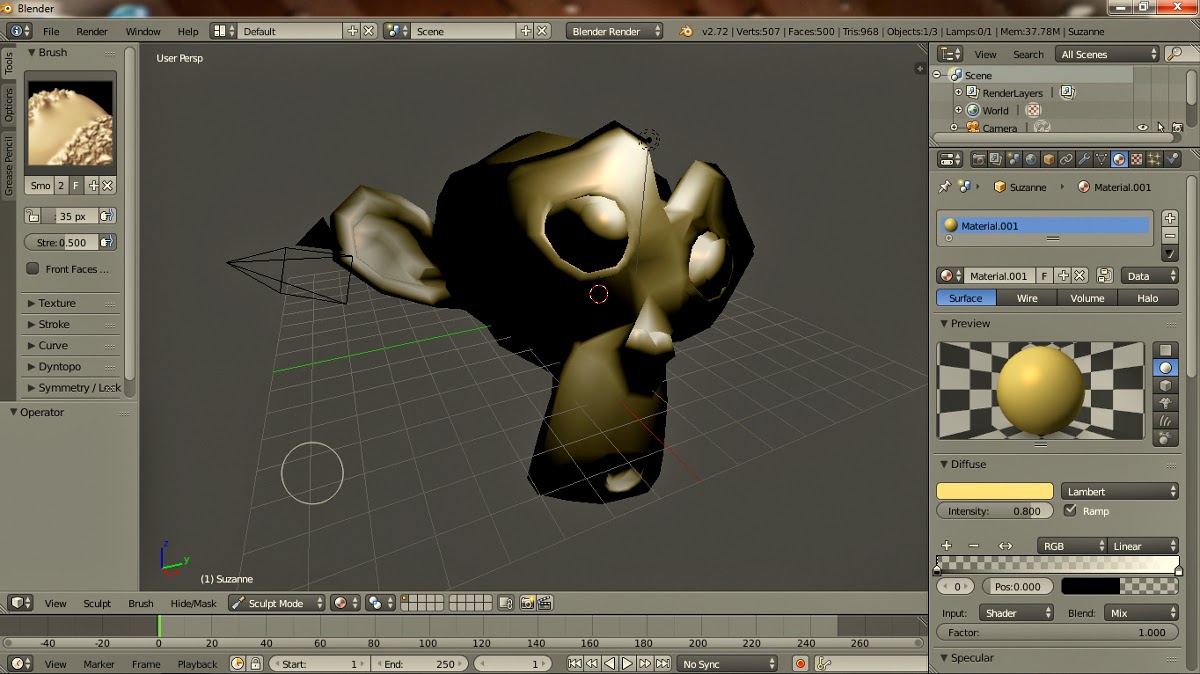Click the outliner search magnifier icon
1200x674 pixels.
(1175, 54)
